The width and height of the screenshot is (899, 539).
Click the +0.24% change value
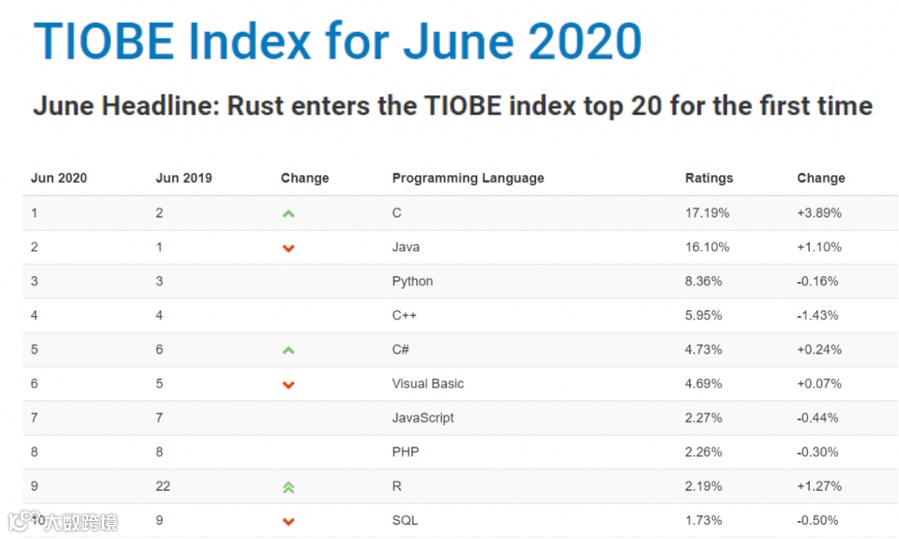point(819,349)
